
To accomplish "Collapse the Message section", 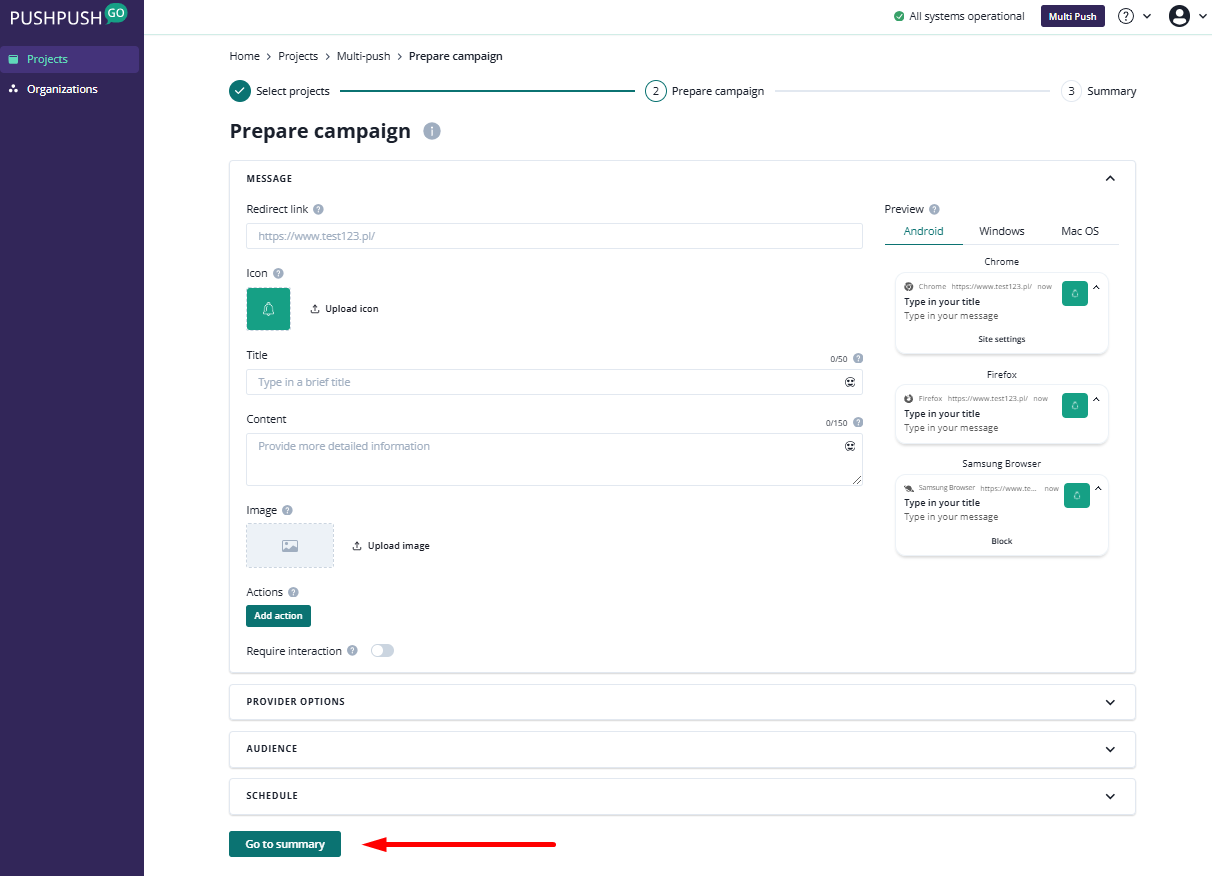I will (1110, 179).
